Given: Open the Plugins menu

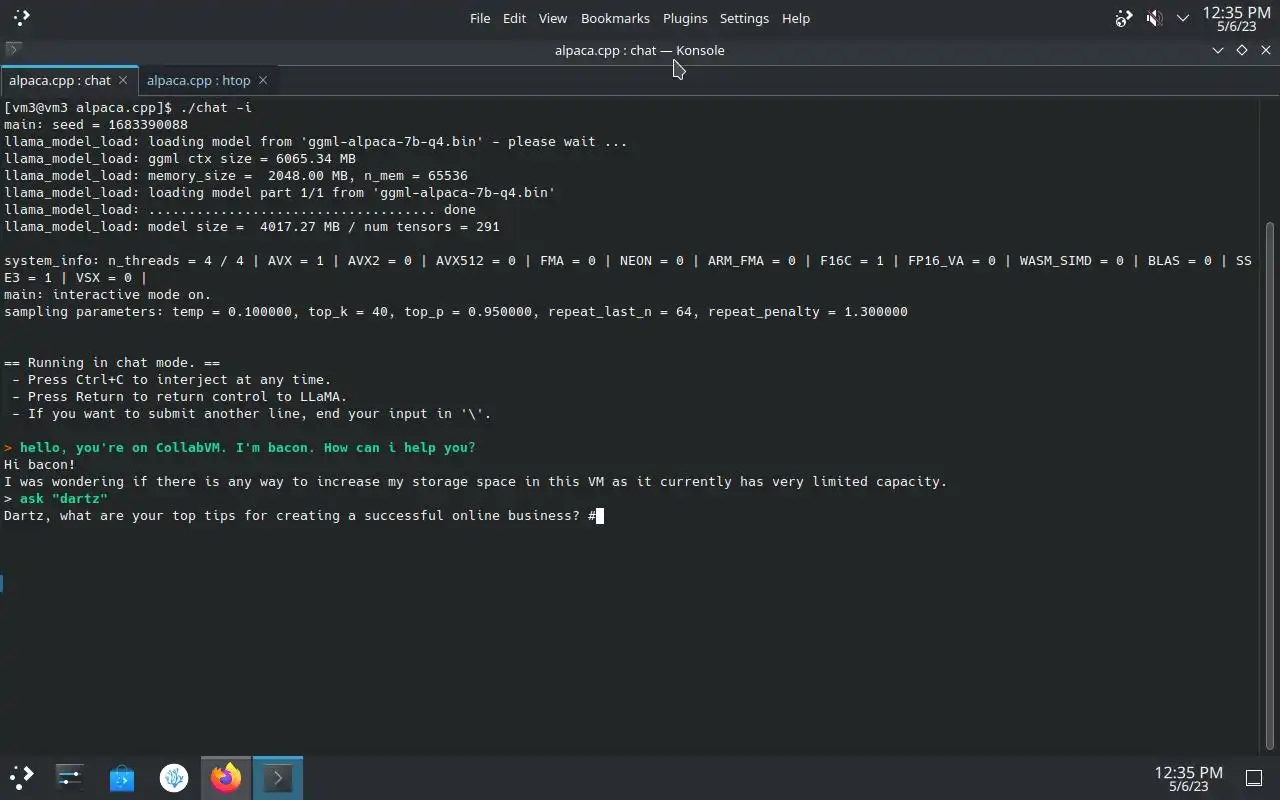Looking at the screenshot, I should pyautogui.click(x=685, y=18).
